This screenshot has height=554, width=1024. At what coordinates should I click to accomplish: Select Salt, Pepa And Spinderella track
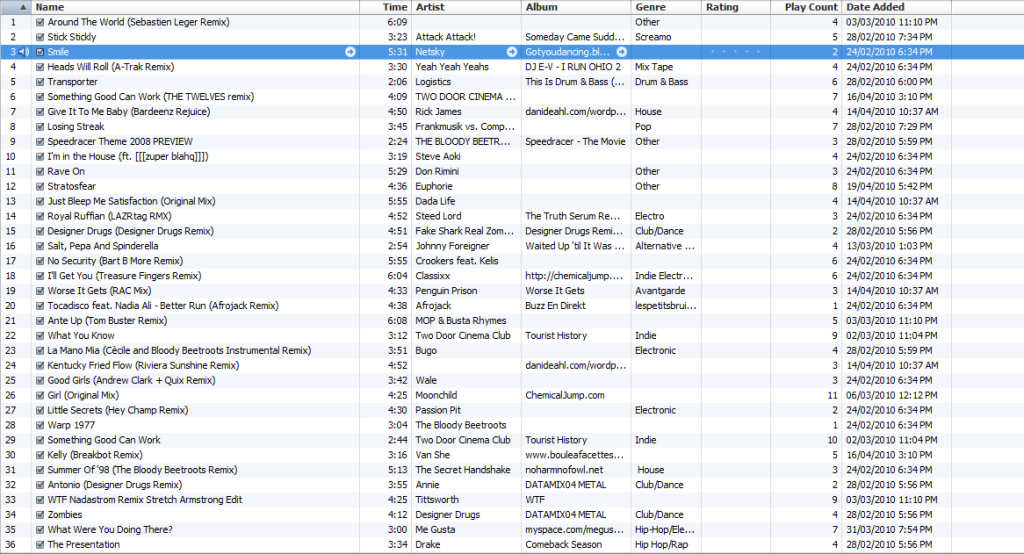pyautogui.click(x=103, y=246)
